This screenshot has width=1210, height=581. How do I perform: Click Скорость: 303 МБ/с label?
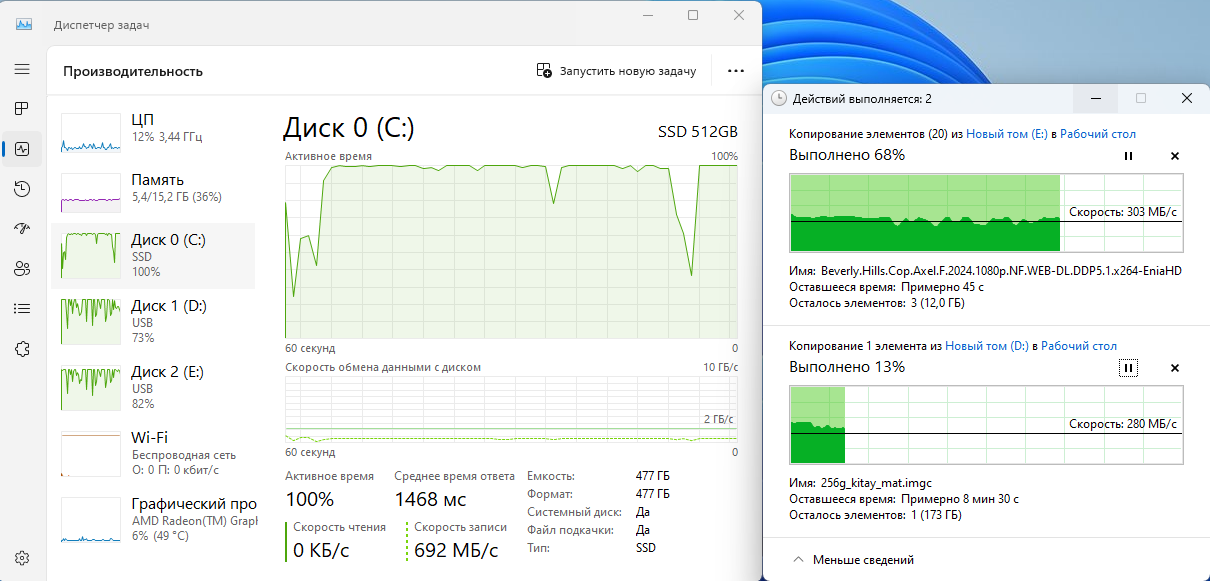coord(1123,212)
